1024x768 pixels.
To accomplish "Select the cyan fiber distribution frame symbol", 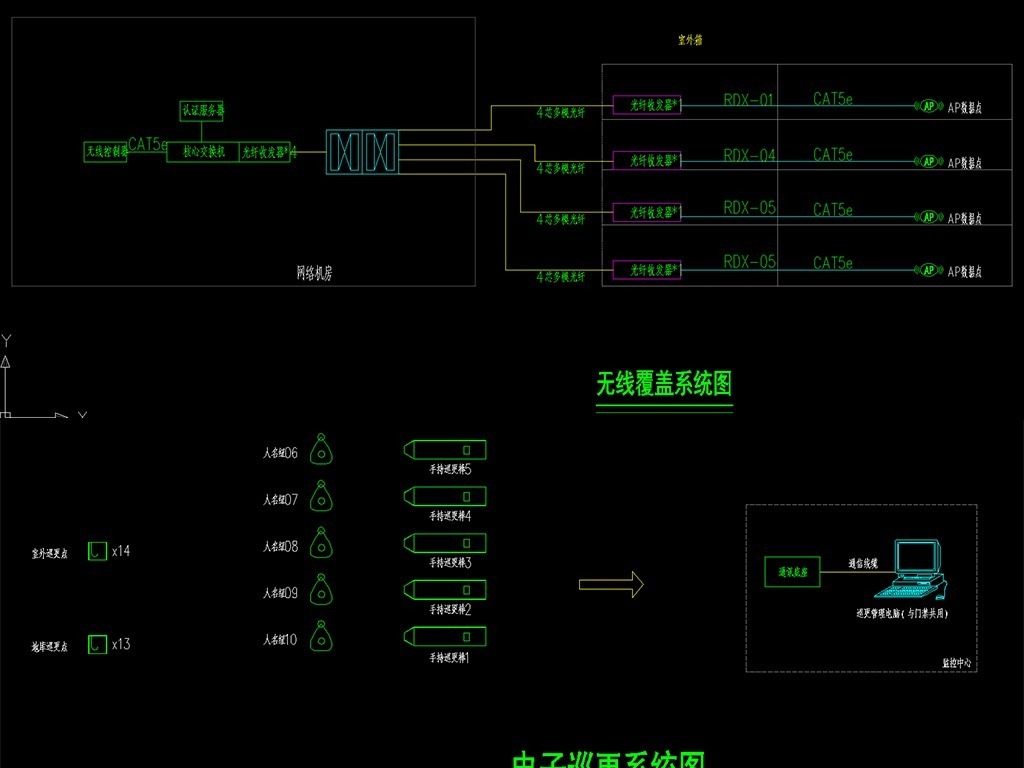I will coord(362,152).
